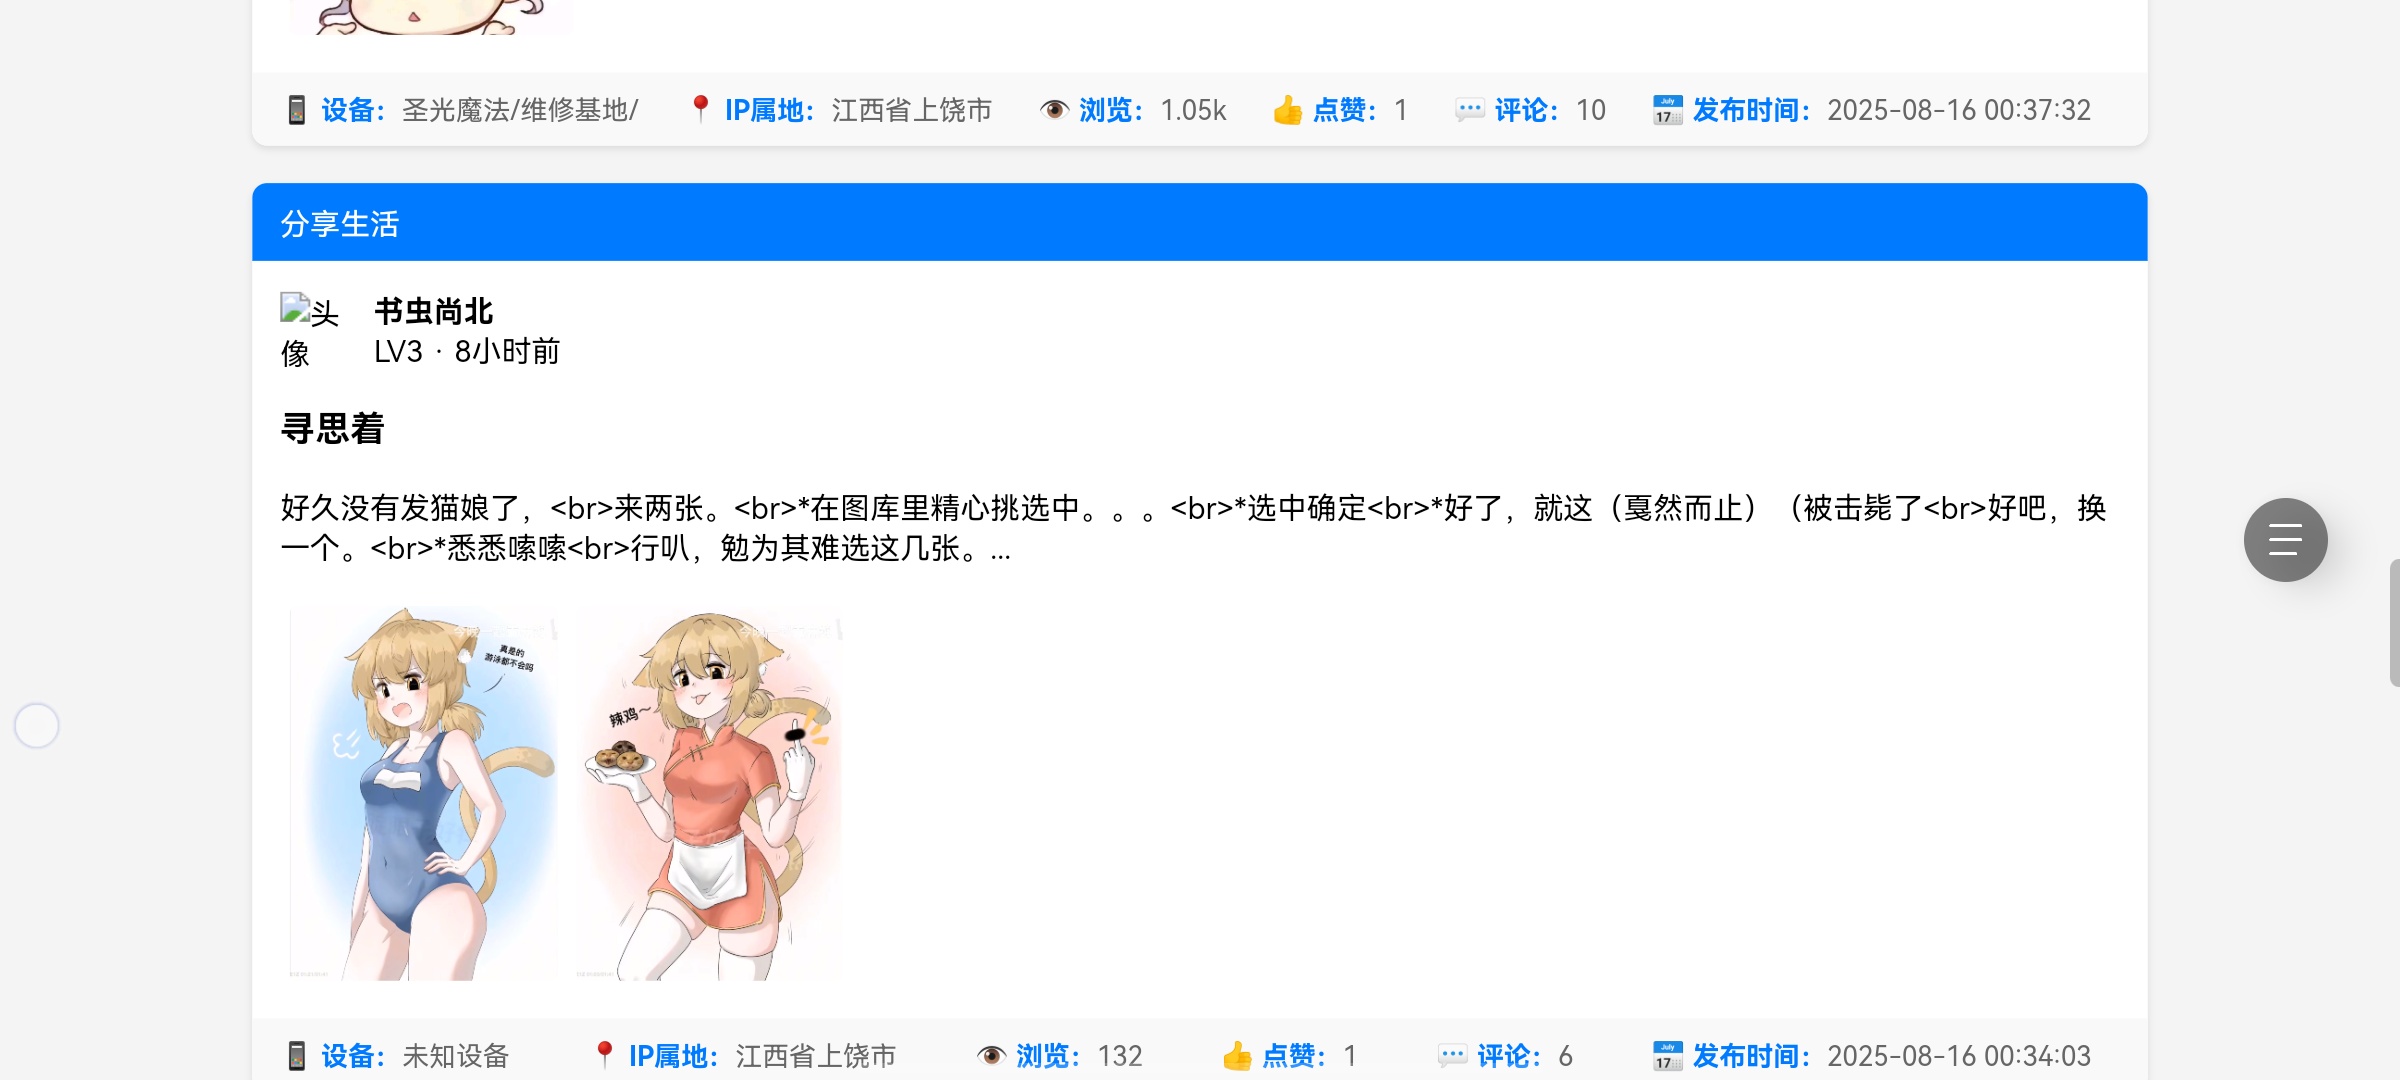This screenshot has width=2400, height=1080.
Task: Click the page scrollbar handle on right edge
Action: click(x=2394, y=623)
